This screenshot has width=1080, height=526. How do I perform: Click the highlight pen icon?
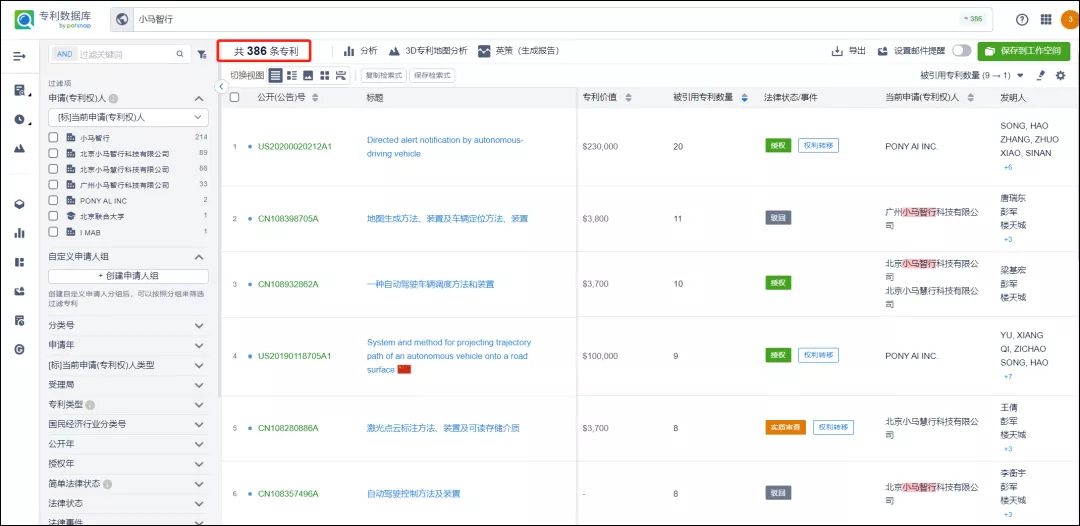coord(1041,75)
